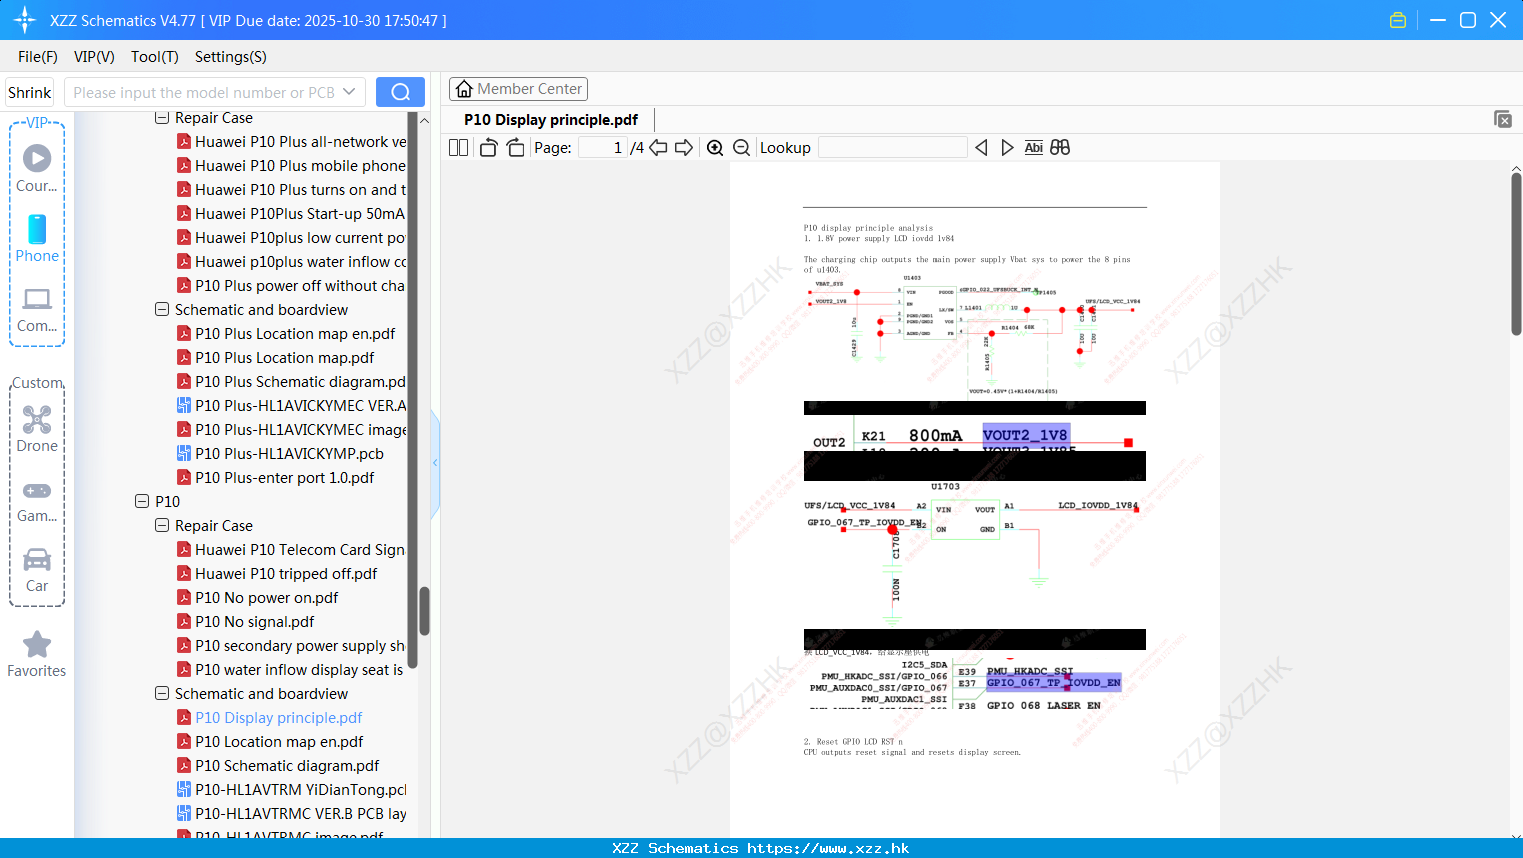Find next lookup match triangle
The image size is (1523, 858).
1007,148
